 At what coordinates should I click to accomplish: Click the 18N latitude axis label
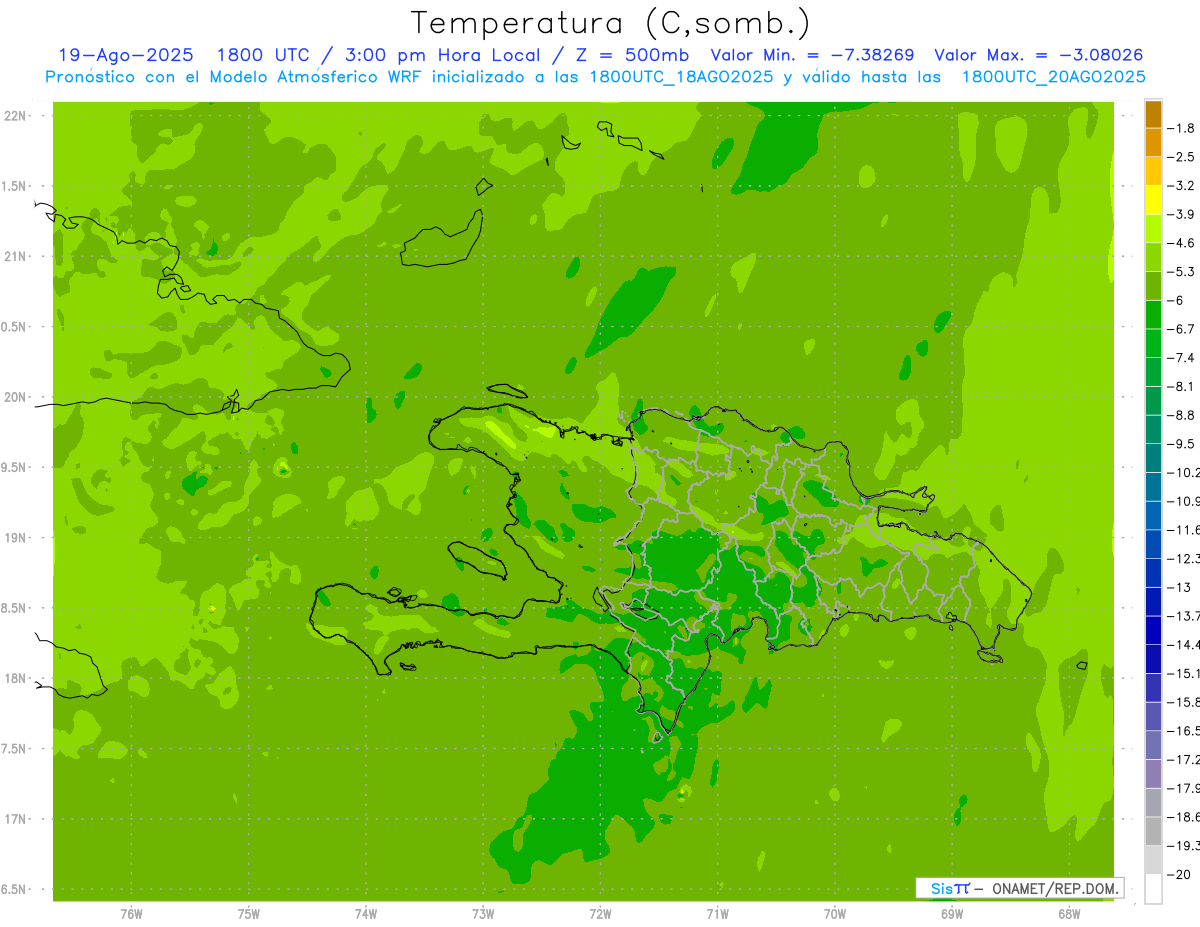[x=15, y=678]
